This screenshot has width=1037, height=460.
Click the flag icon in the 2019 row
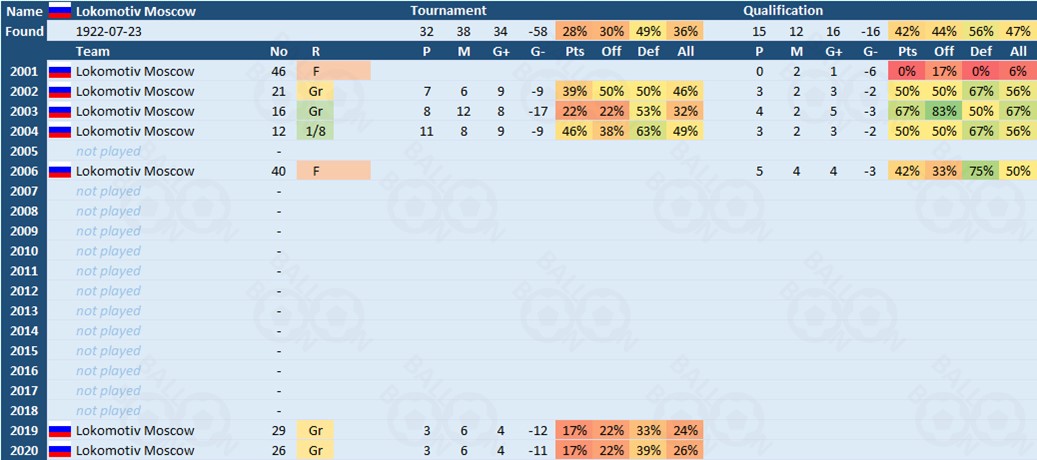tap(60, 431)
